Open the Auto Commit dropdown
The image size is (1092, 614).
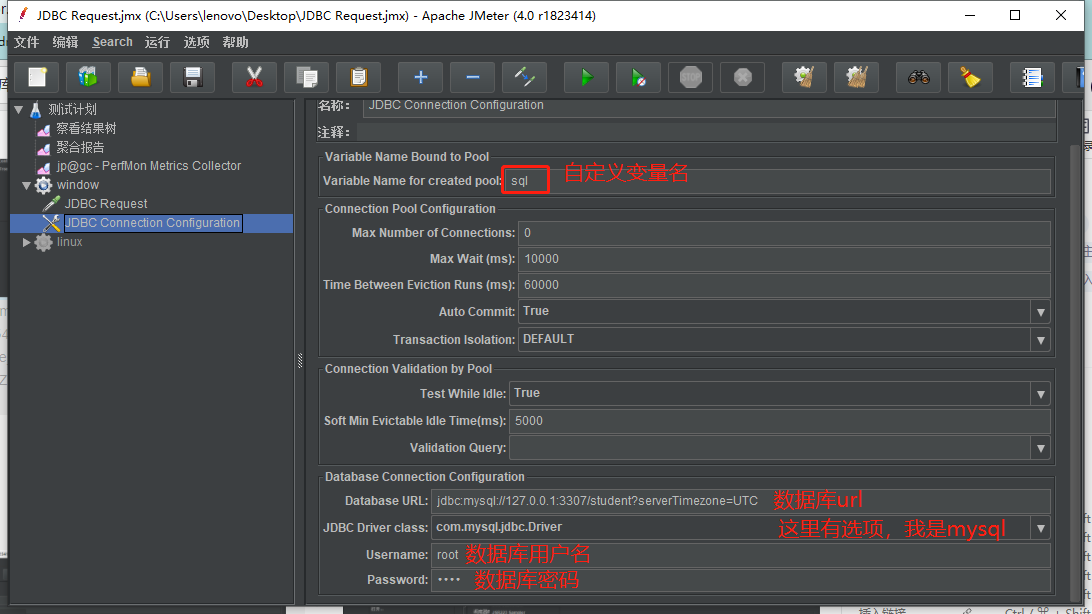coord(1040,312)
